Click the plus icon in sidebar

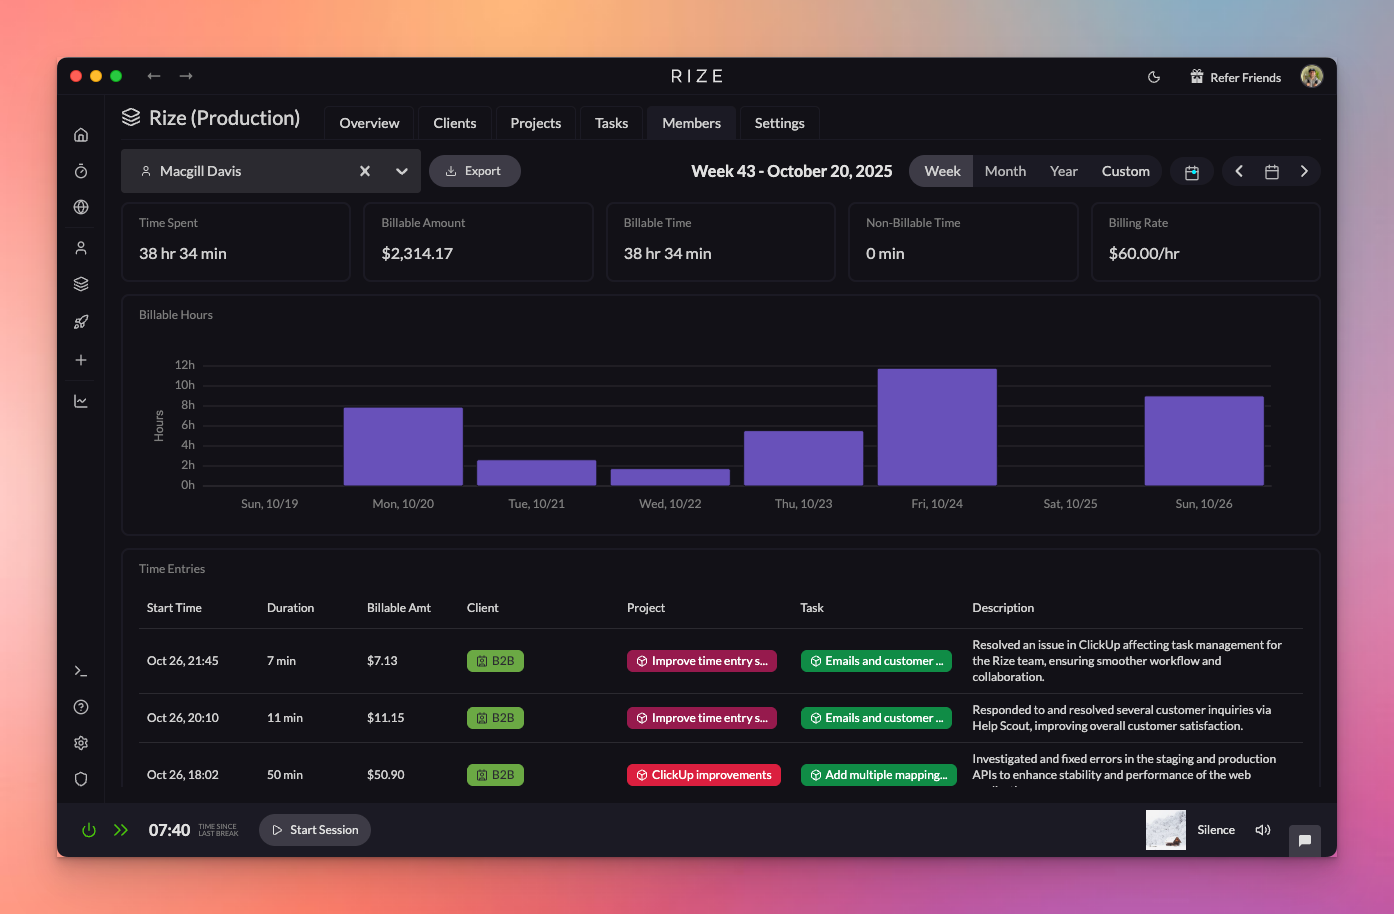pos(81,360)
